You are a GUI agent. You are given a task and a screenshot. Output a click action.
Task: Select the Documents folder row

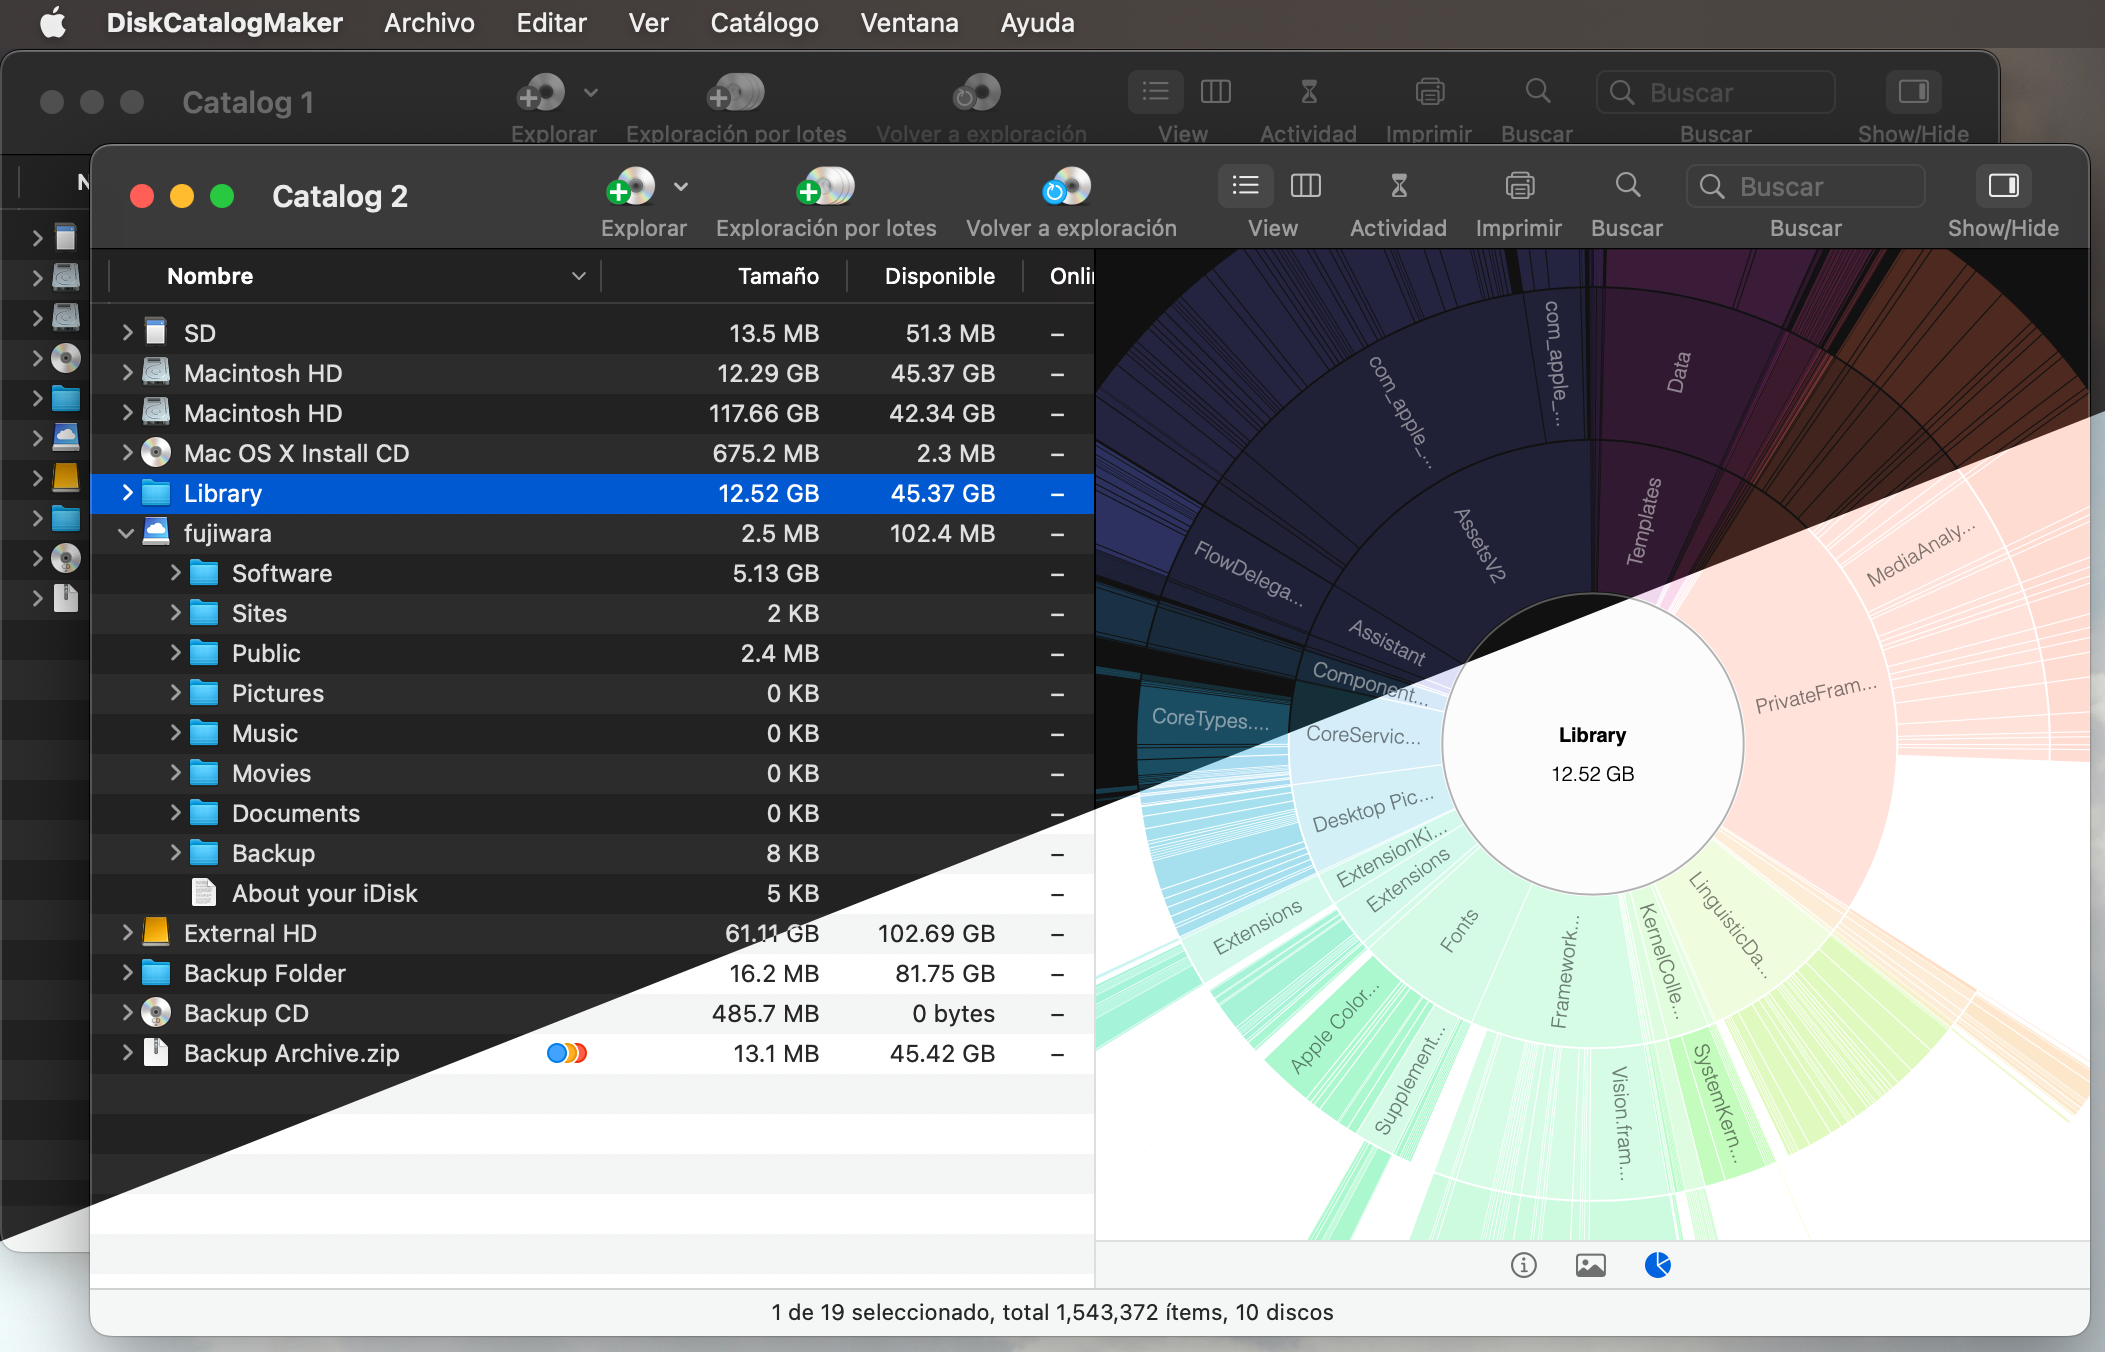(x=592, y=813)
